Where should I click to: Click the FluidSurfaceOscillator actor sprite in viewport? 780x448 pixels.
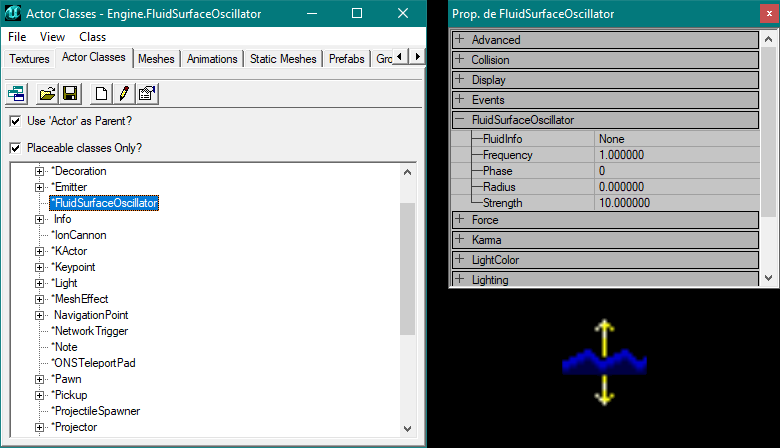(x=604, y=362)
